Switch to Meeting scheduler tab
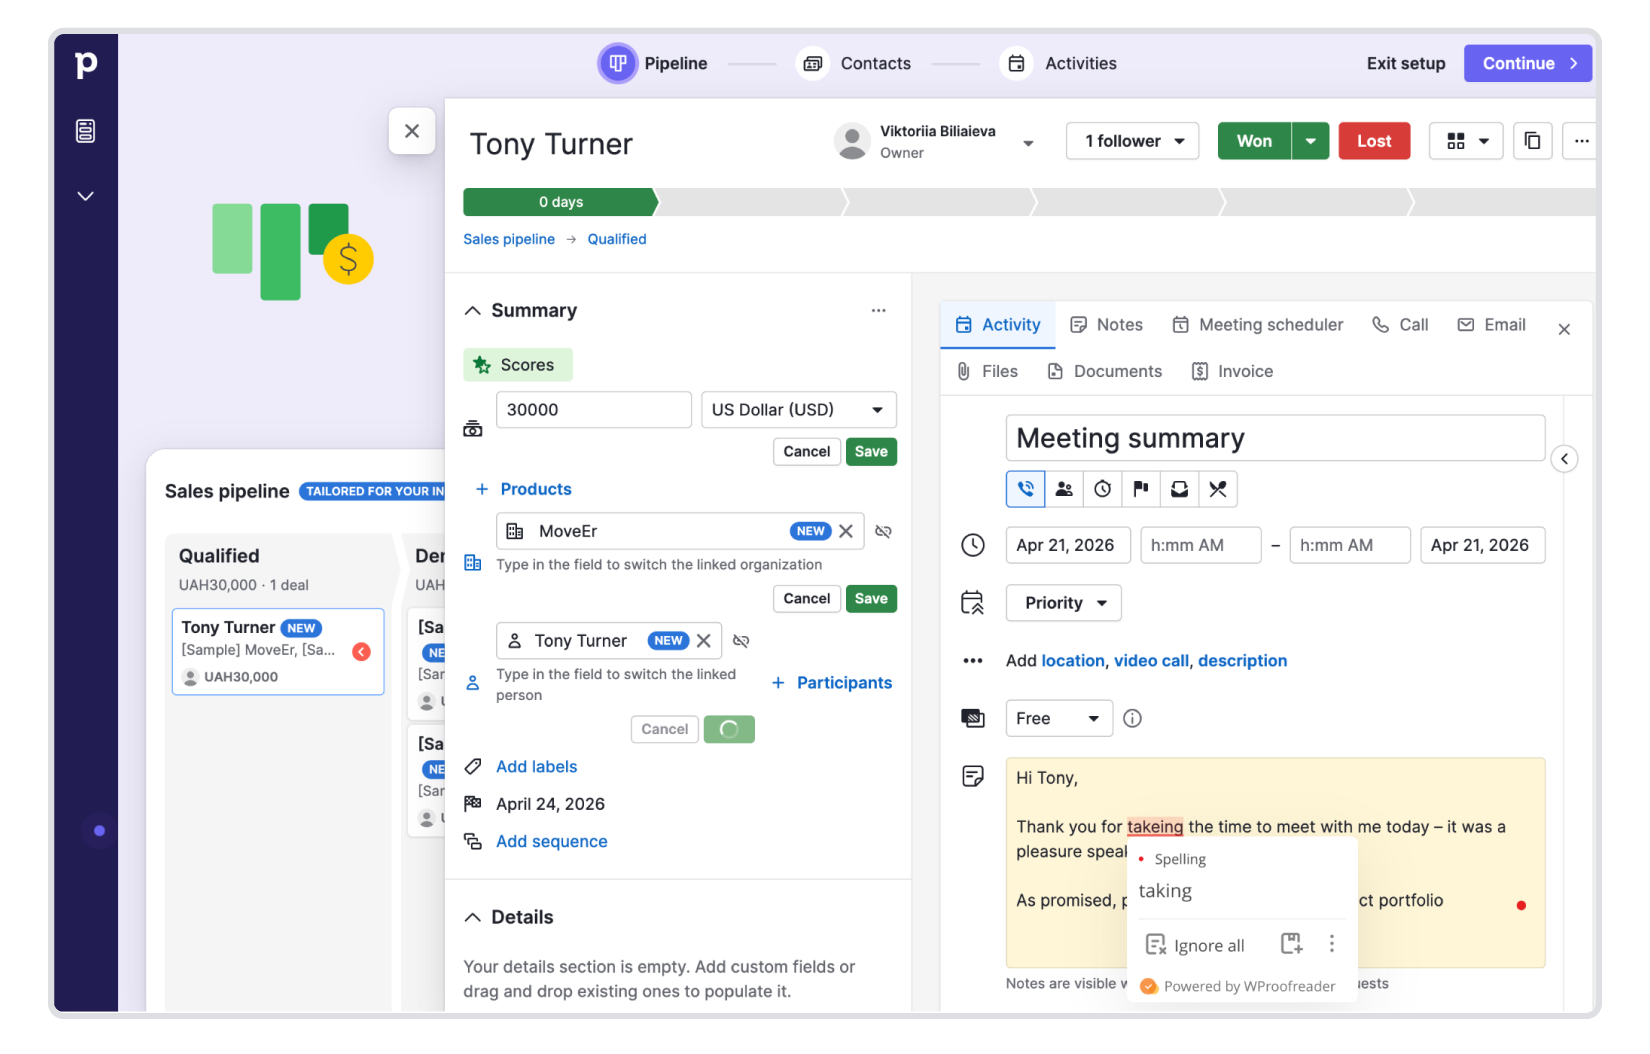 [1258, 325]
